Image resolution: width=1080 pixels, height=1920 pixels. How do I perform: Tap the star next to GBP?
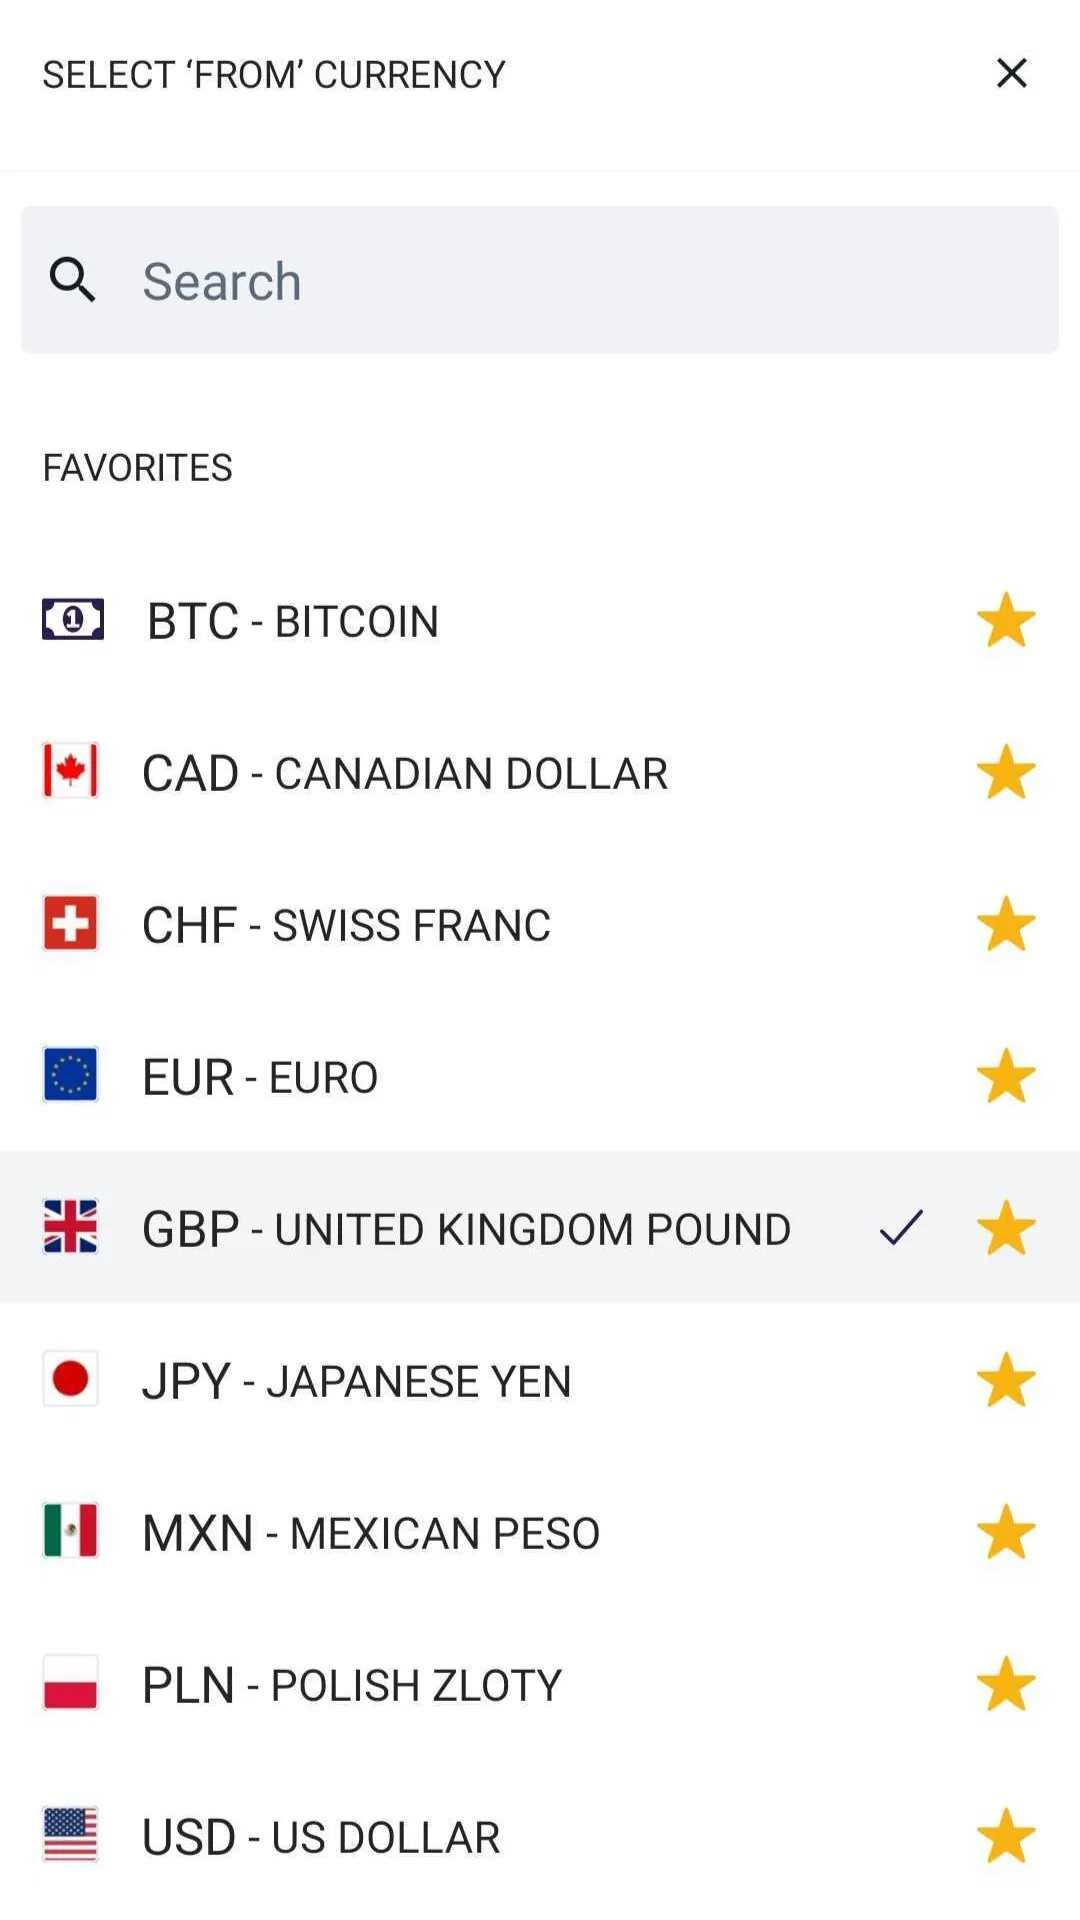click(x=1006, y=1229)
